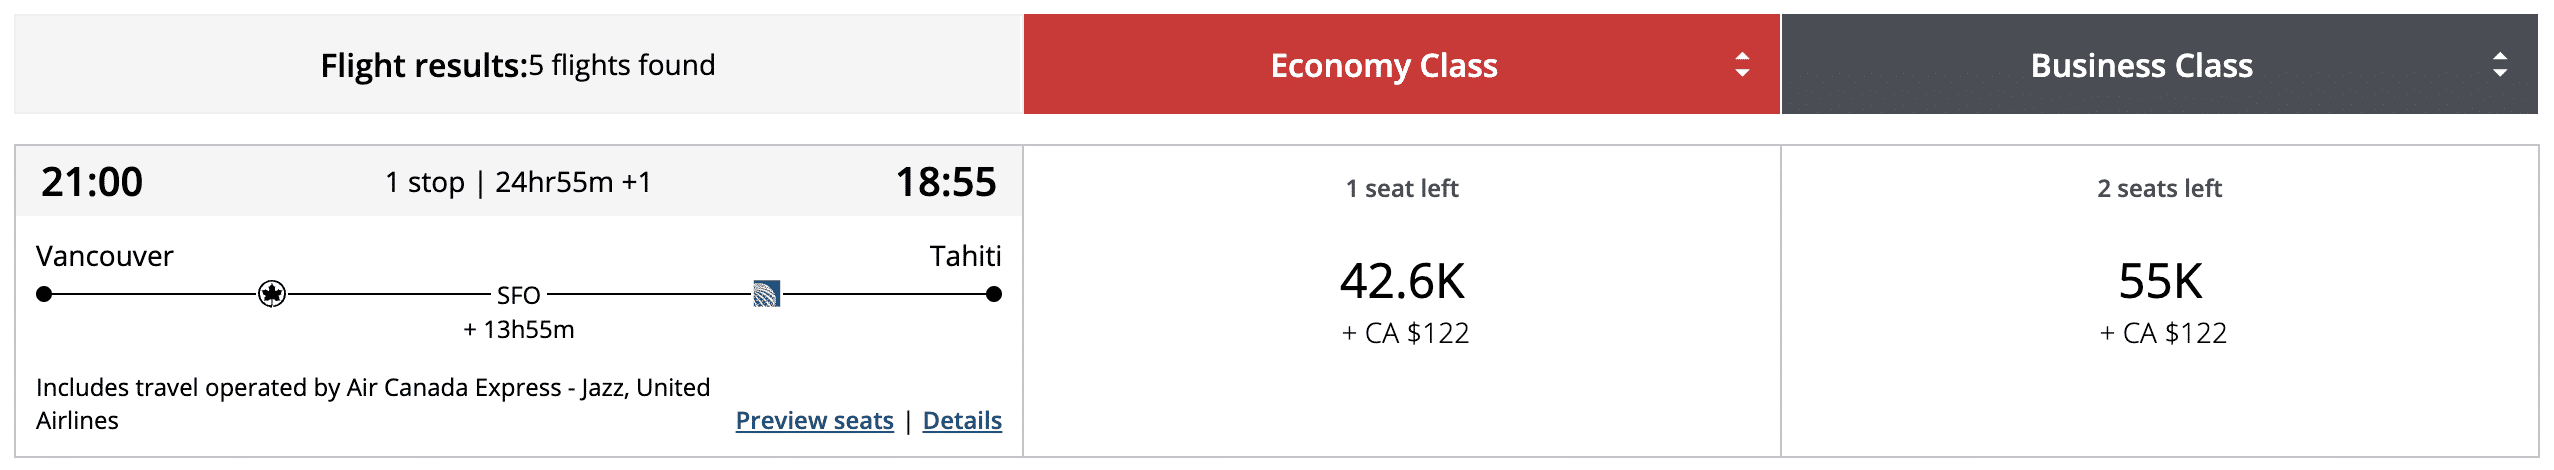Click the Tahiti destination dot on route line
The height and width of the screenshot is (470, 2554).
pyautogui.click(x=993, y=294)
